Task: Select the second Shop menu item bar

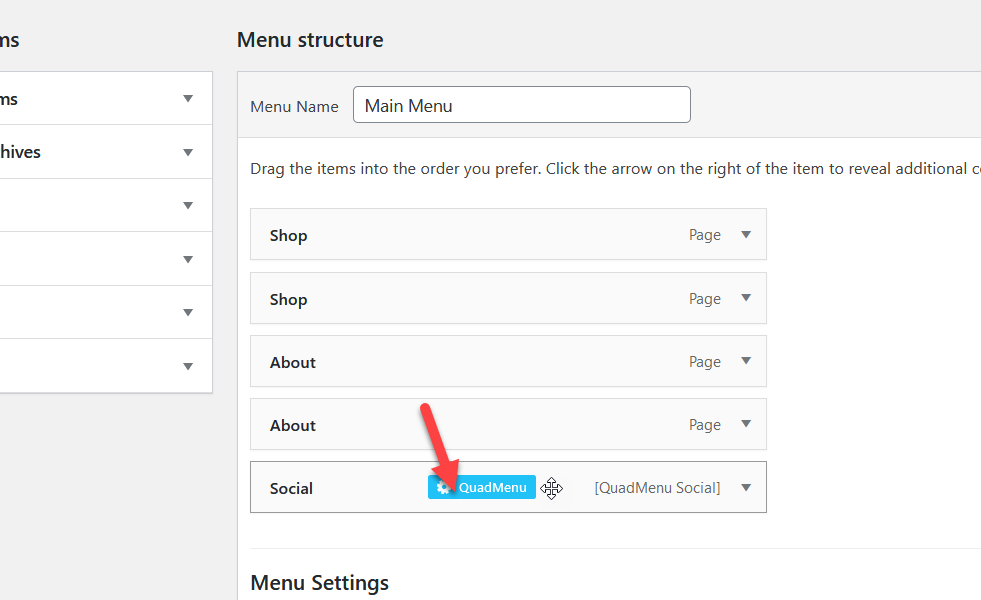Action: 508,298
